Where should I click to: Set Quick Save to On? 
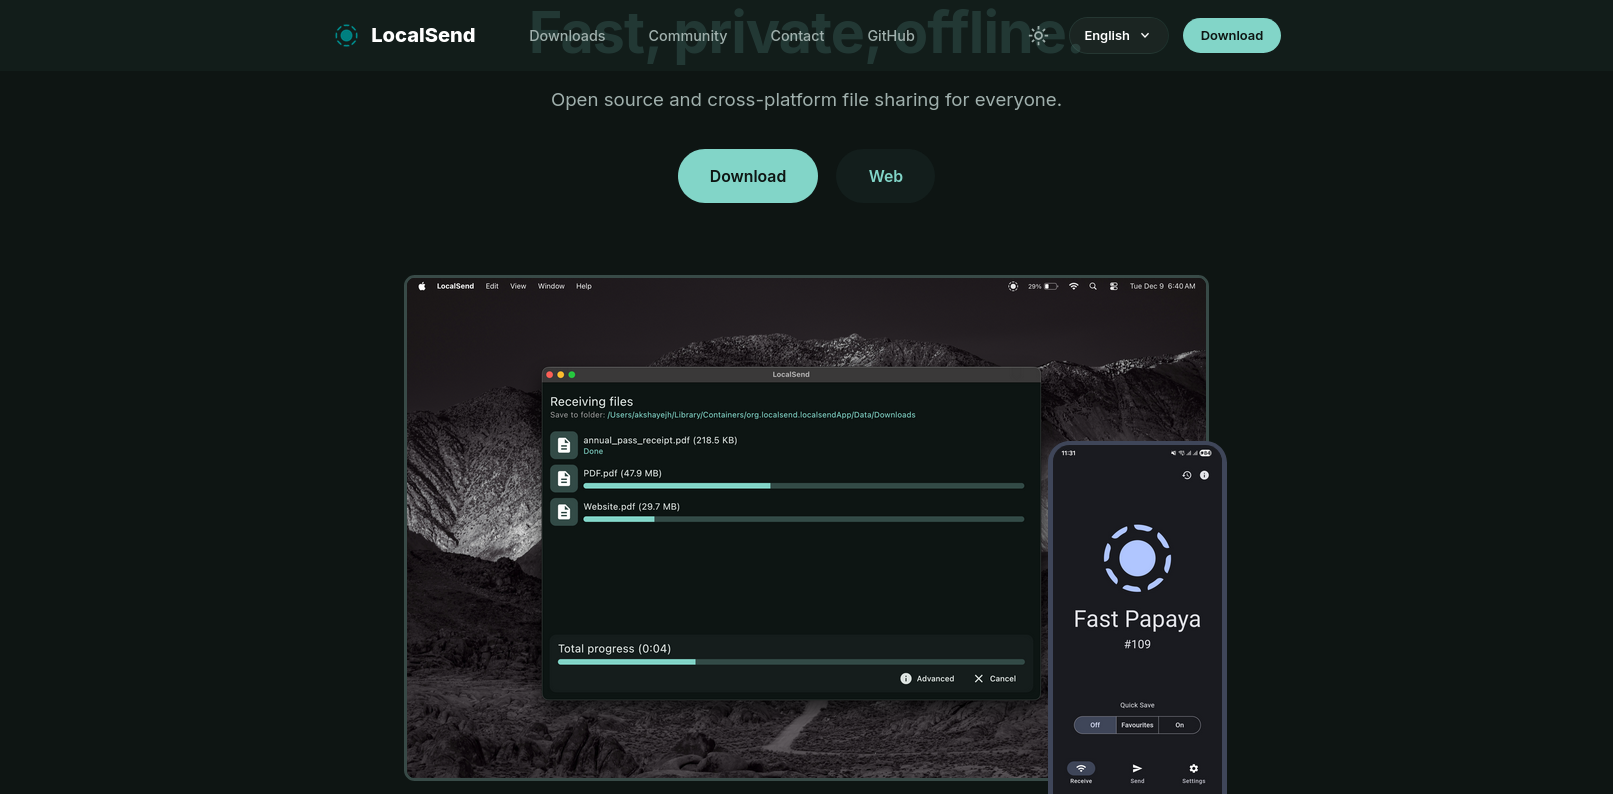[1179, 725]
